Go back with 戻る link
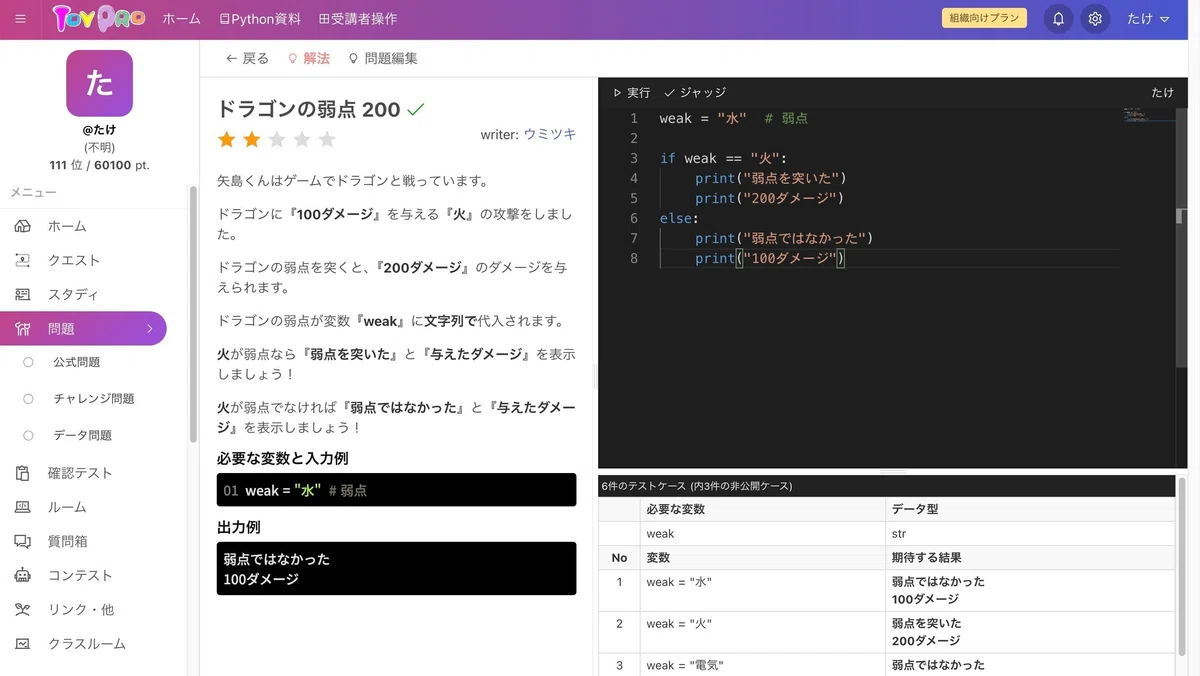 coord(247,59)
